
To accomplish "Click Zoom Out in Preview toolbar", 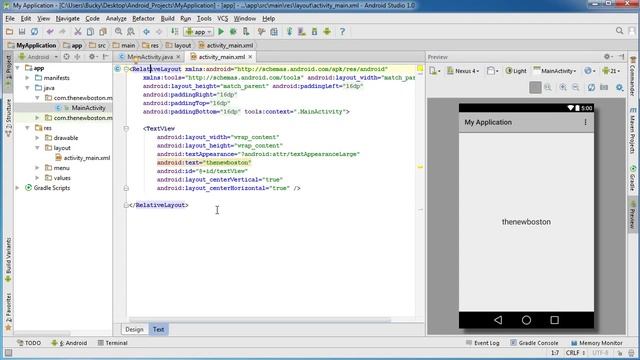I will [x=576, y=87].
